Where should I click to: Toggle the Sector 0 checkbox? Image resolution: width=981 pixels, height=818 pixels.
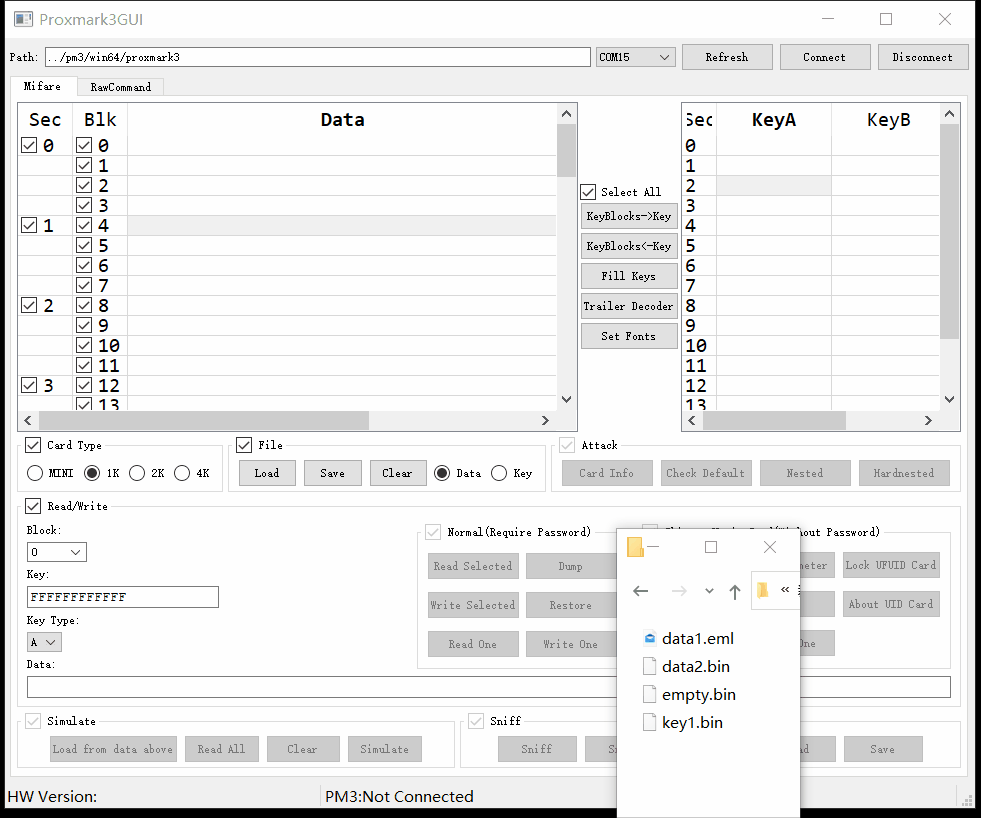click(x=29, y=146)
